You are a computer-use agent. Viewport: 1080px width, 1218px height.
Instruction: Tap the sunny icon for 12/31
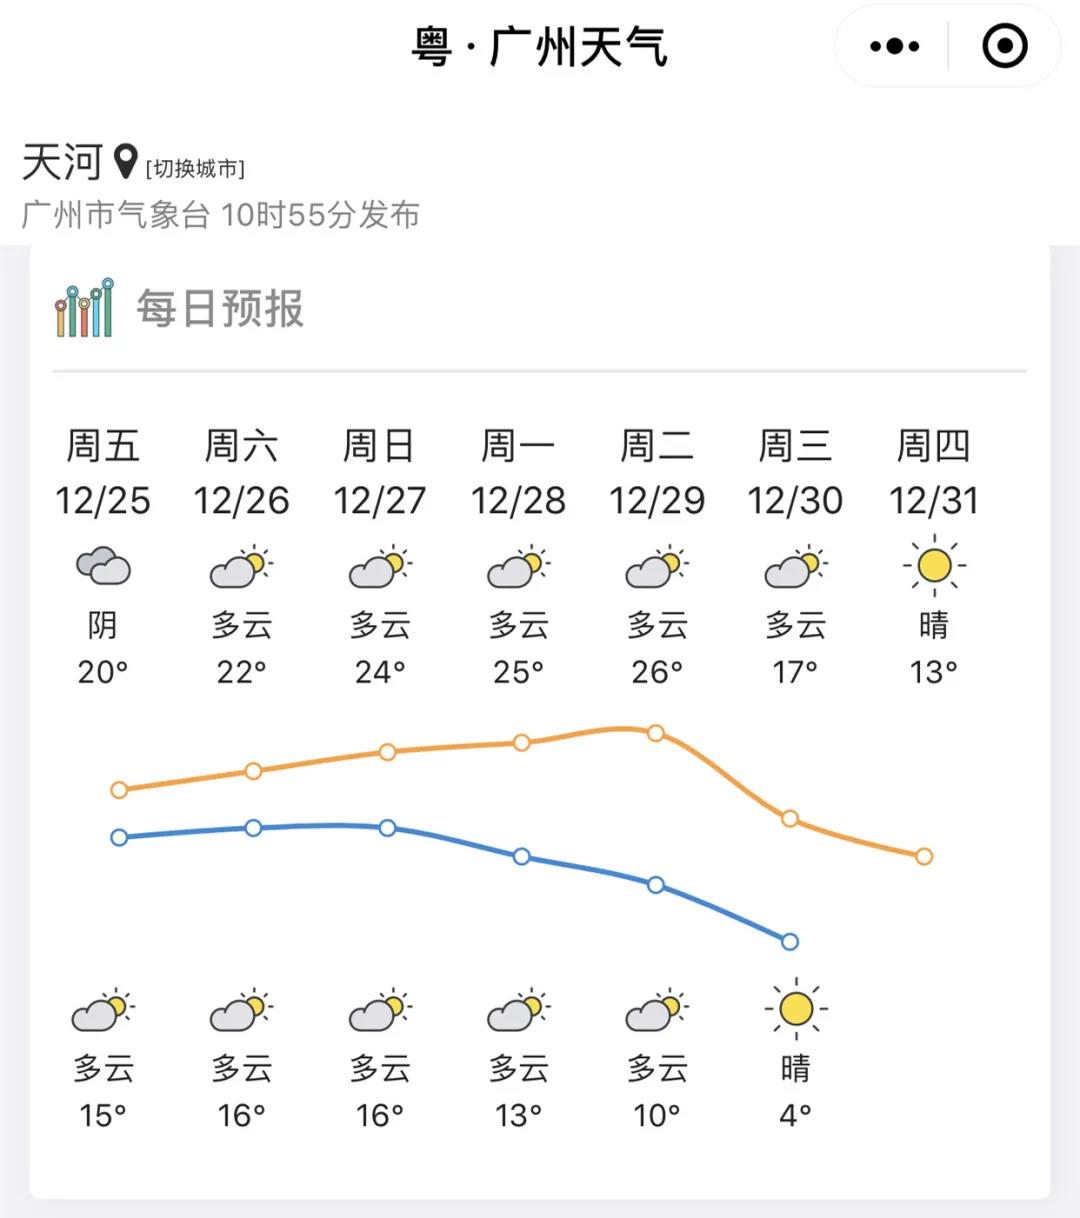[934, 566]
